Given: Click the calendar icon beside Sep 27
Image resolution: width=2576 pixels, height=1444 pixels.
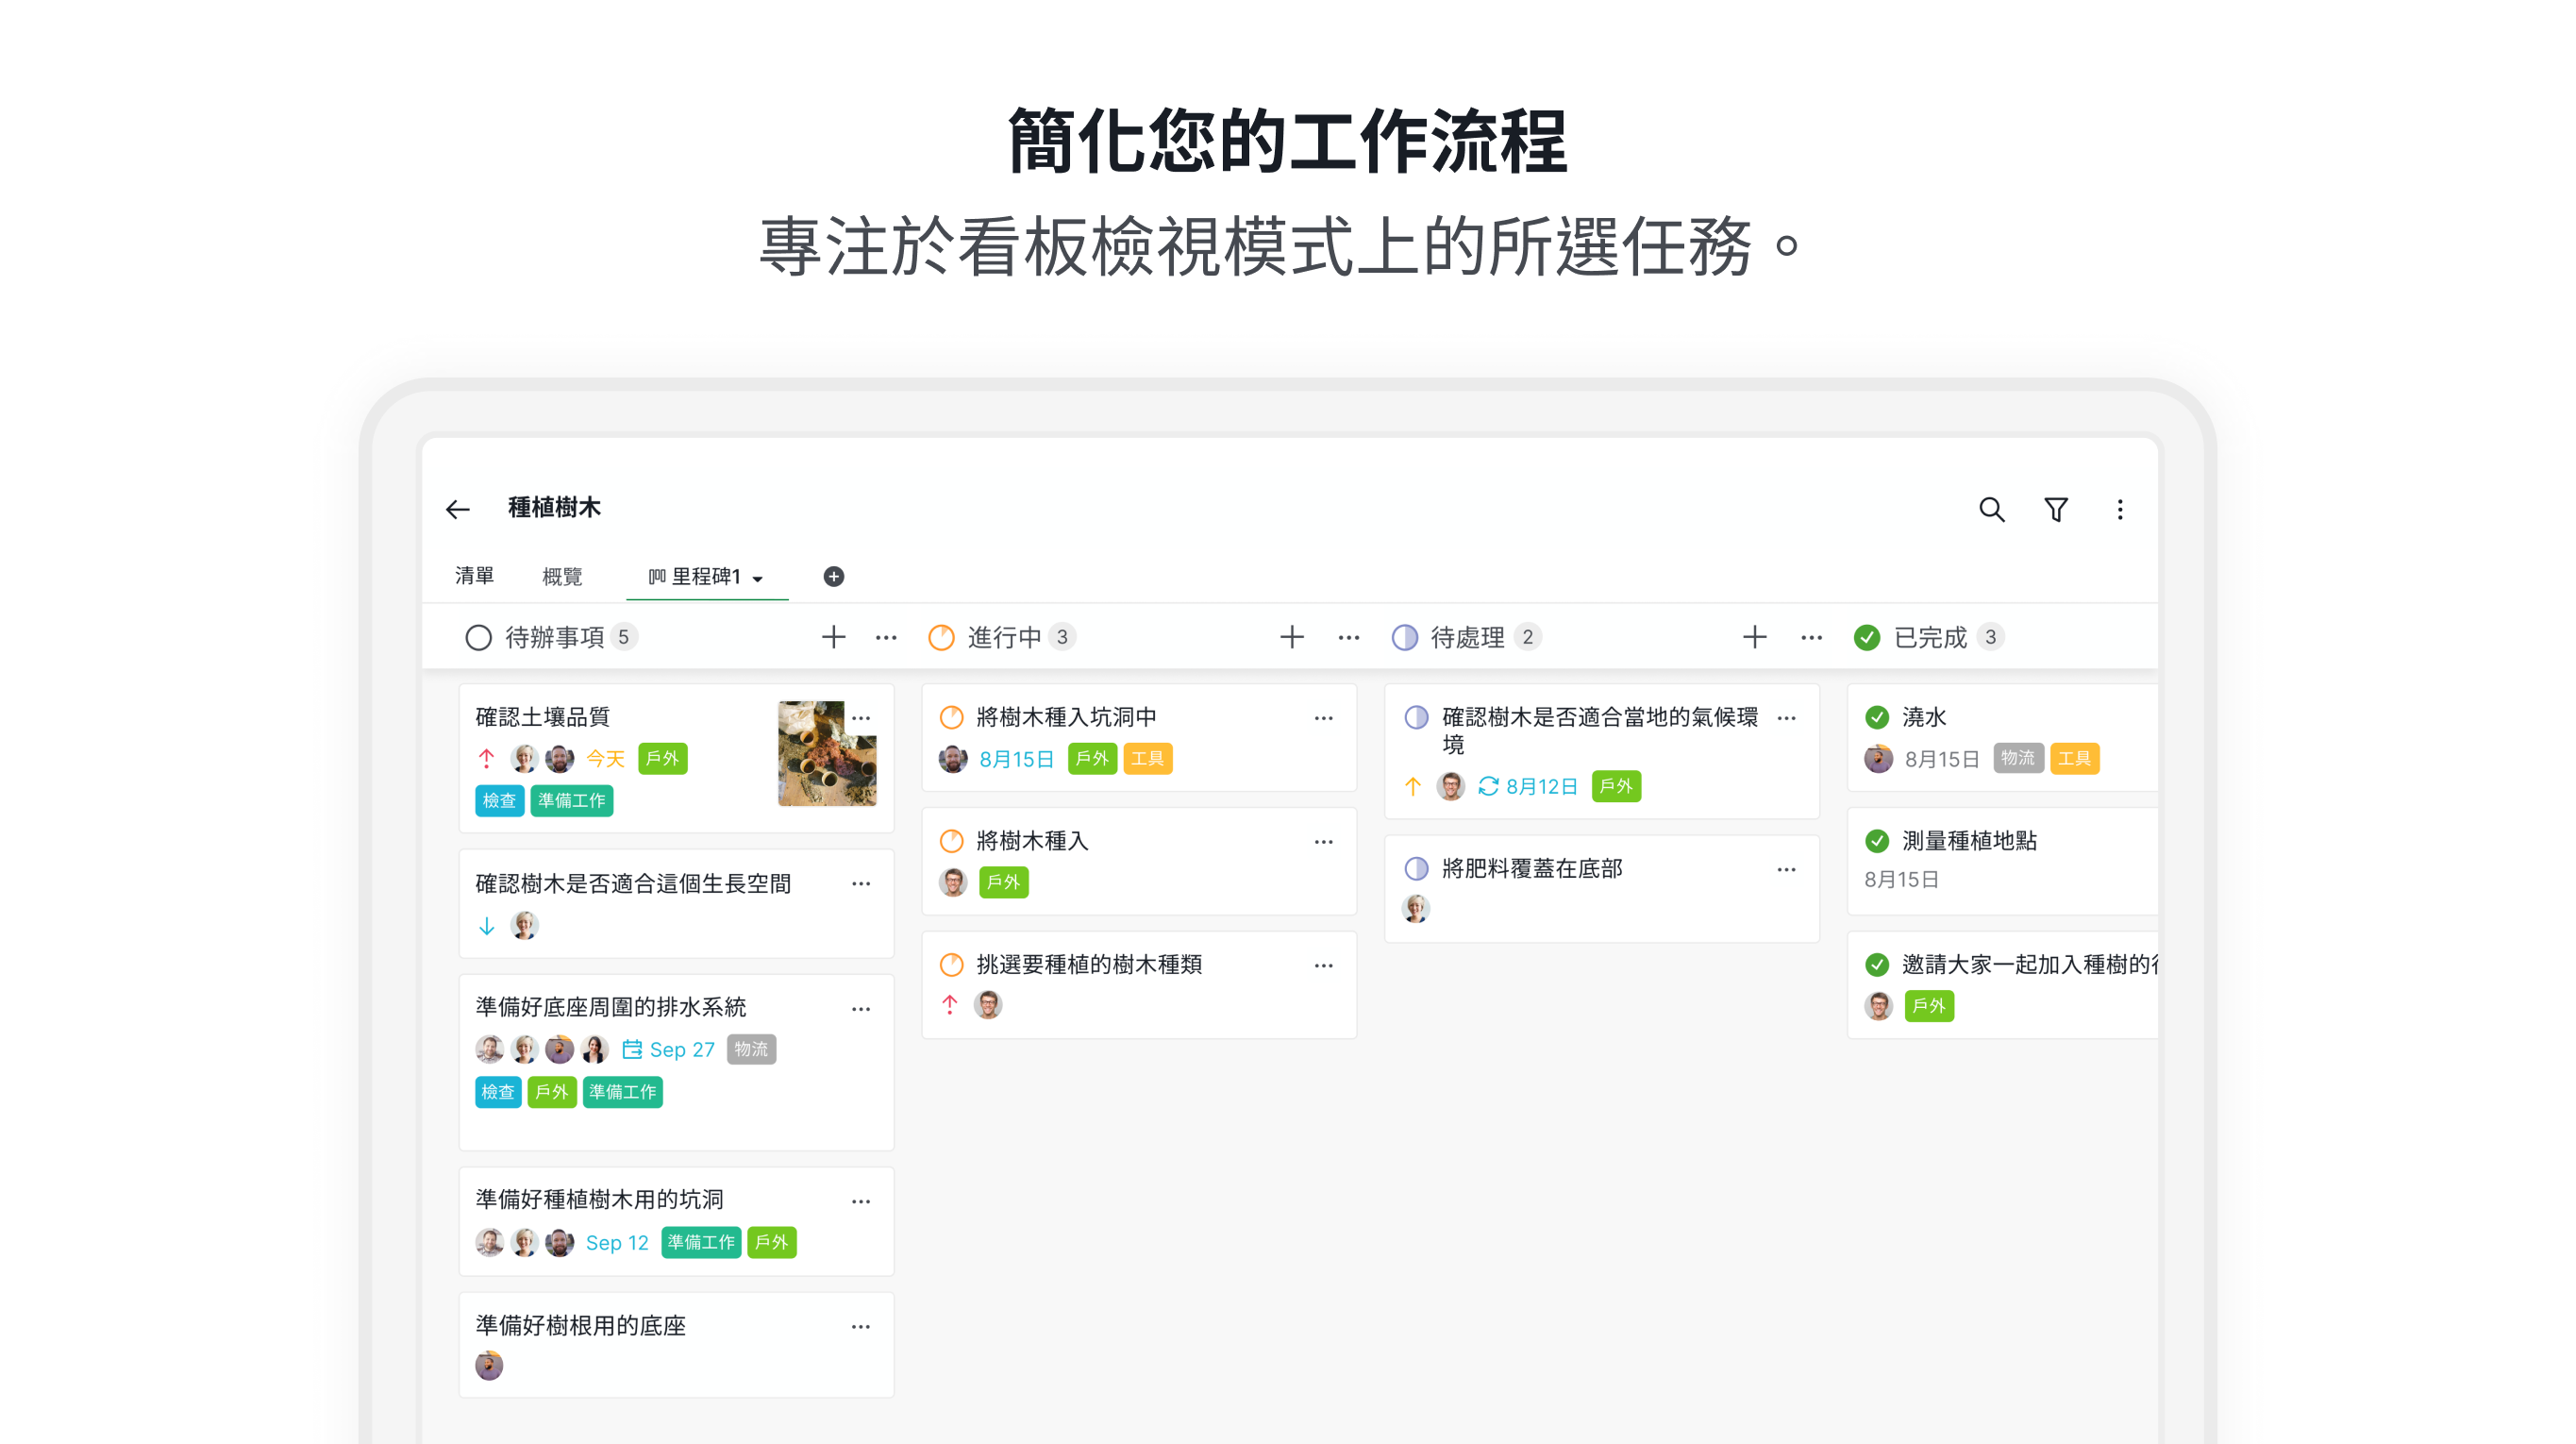Looking at the screenshot, I should (632, 1049).
